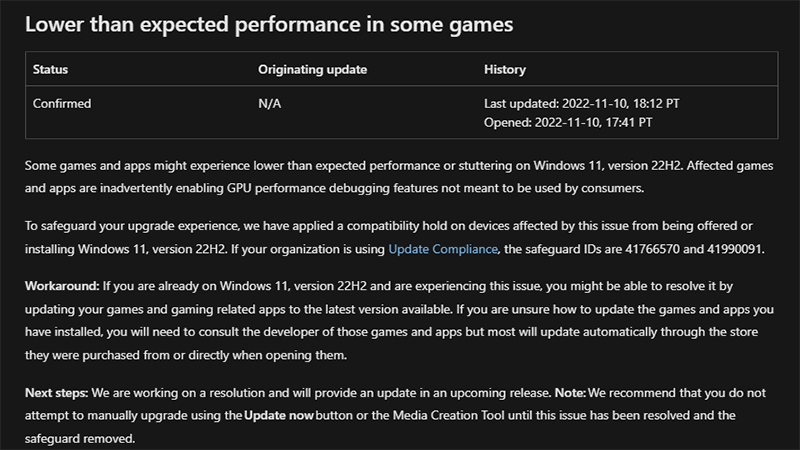Click the final line ending "safeguard removed"
800x450 pixels.
(x=80, y=438)
